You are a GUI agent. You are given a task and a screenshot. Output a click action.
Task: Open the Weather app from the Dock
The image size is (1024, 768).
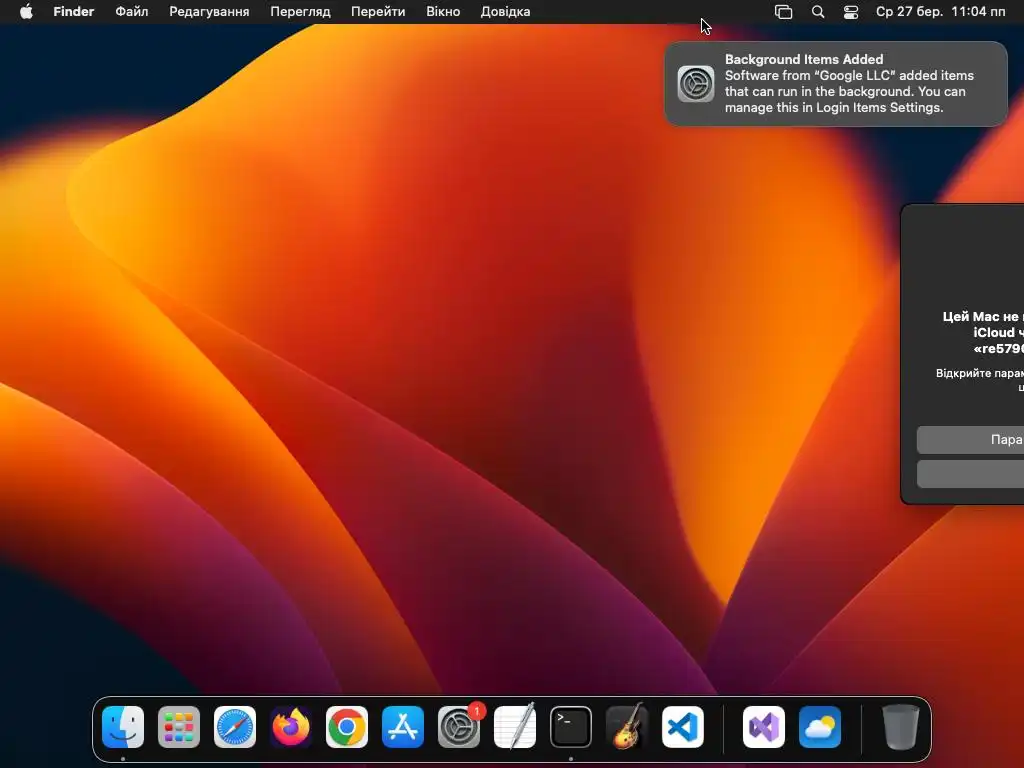tap(820, 727)
